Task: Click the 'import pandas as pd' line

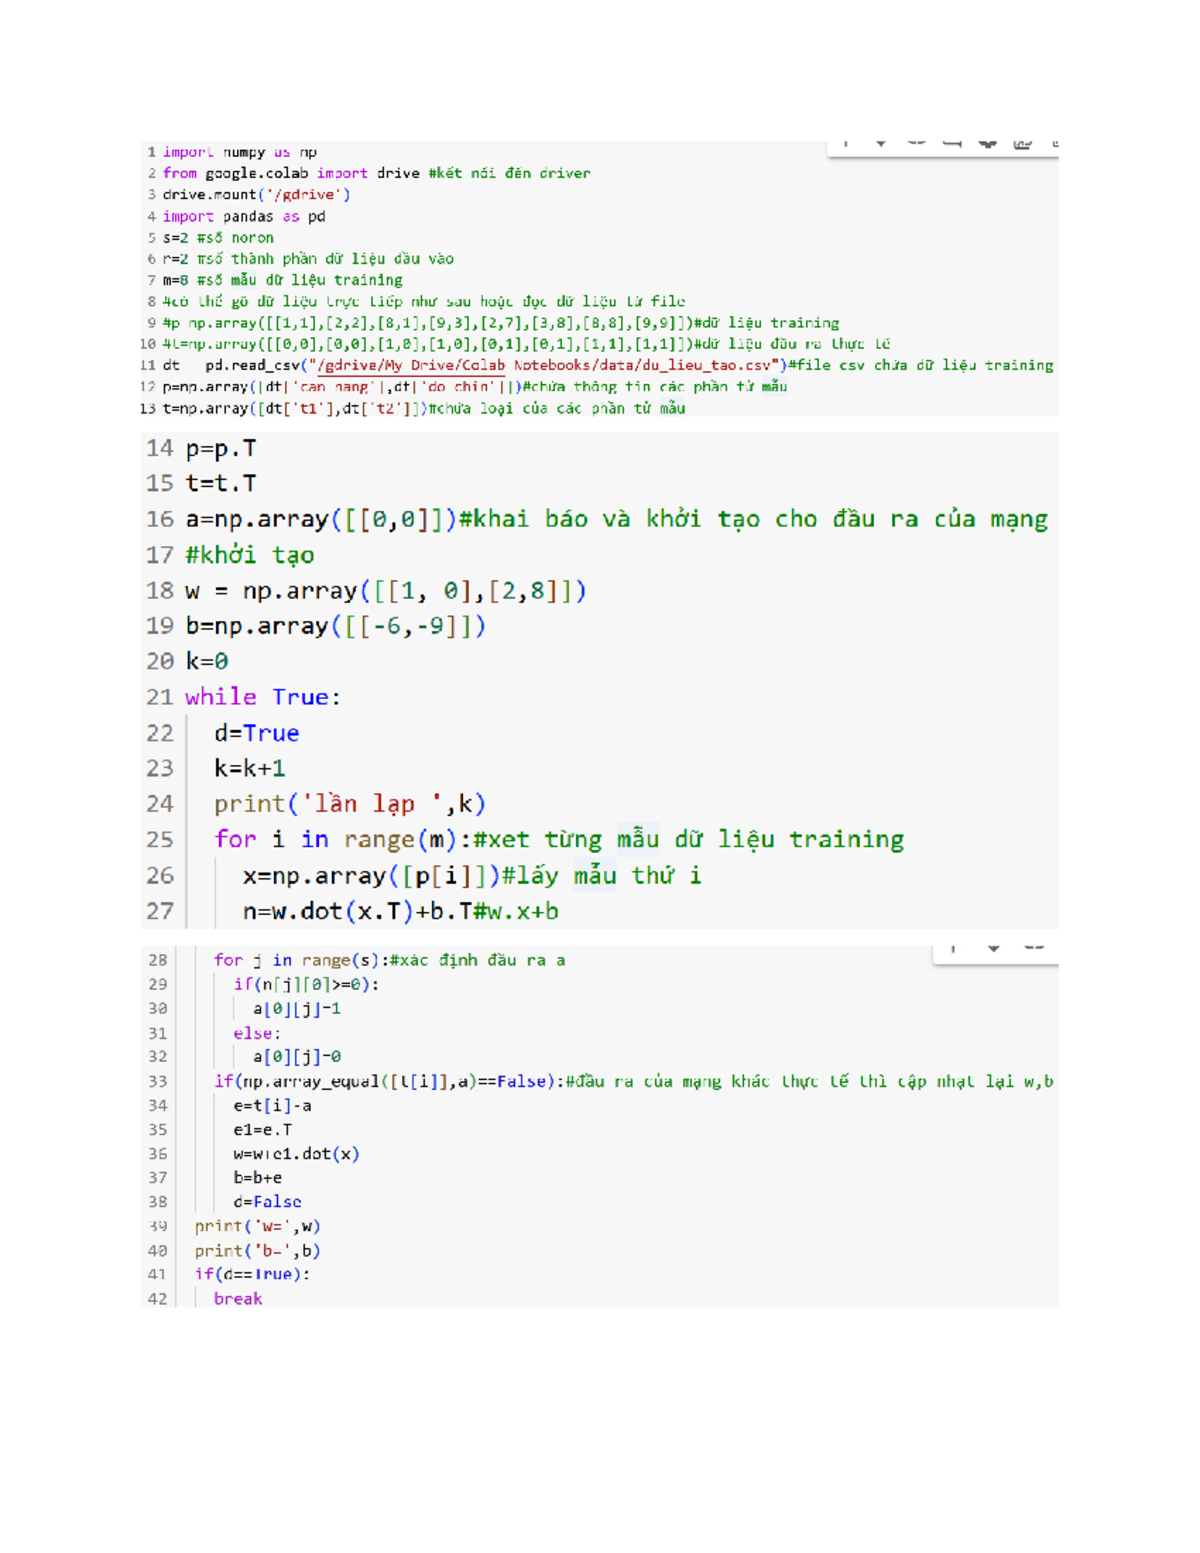Action: pyautogui.click(x=244, y=216)
